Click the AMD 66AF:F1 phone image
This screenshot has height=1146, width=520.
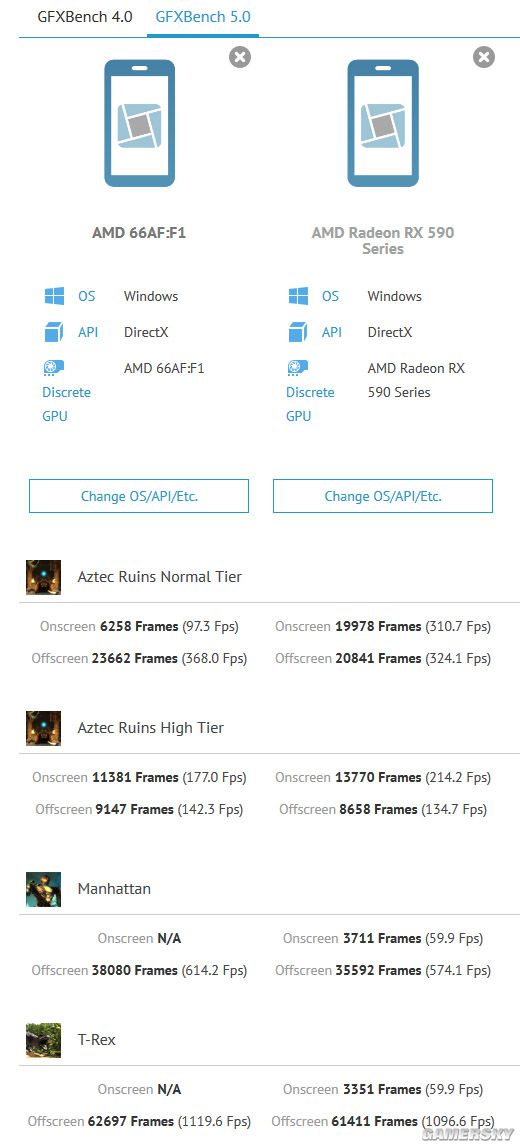coord(140,123)
